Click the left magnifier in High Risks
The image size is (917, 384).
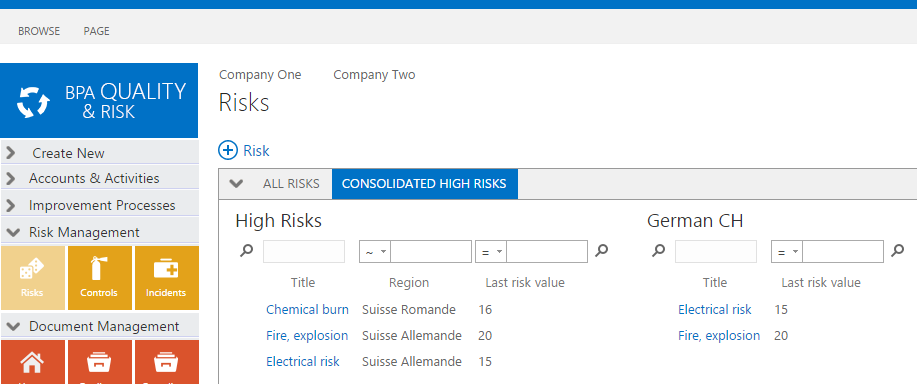click(247, 251)
